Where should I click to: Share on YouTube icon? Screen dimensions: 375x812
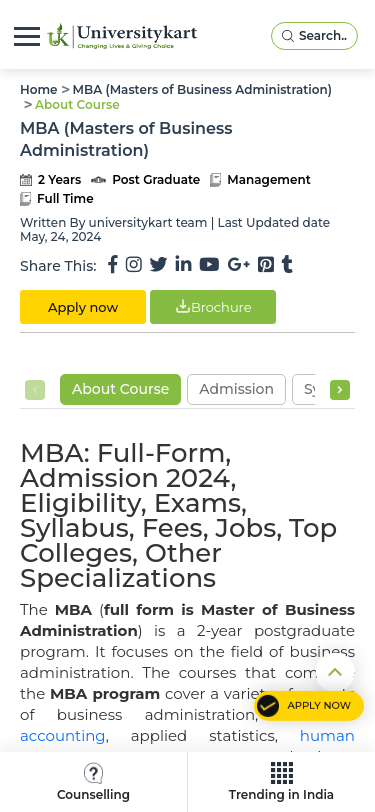pos(209,265)
